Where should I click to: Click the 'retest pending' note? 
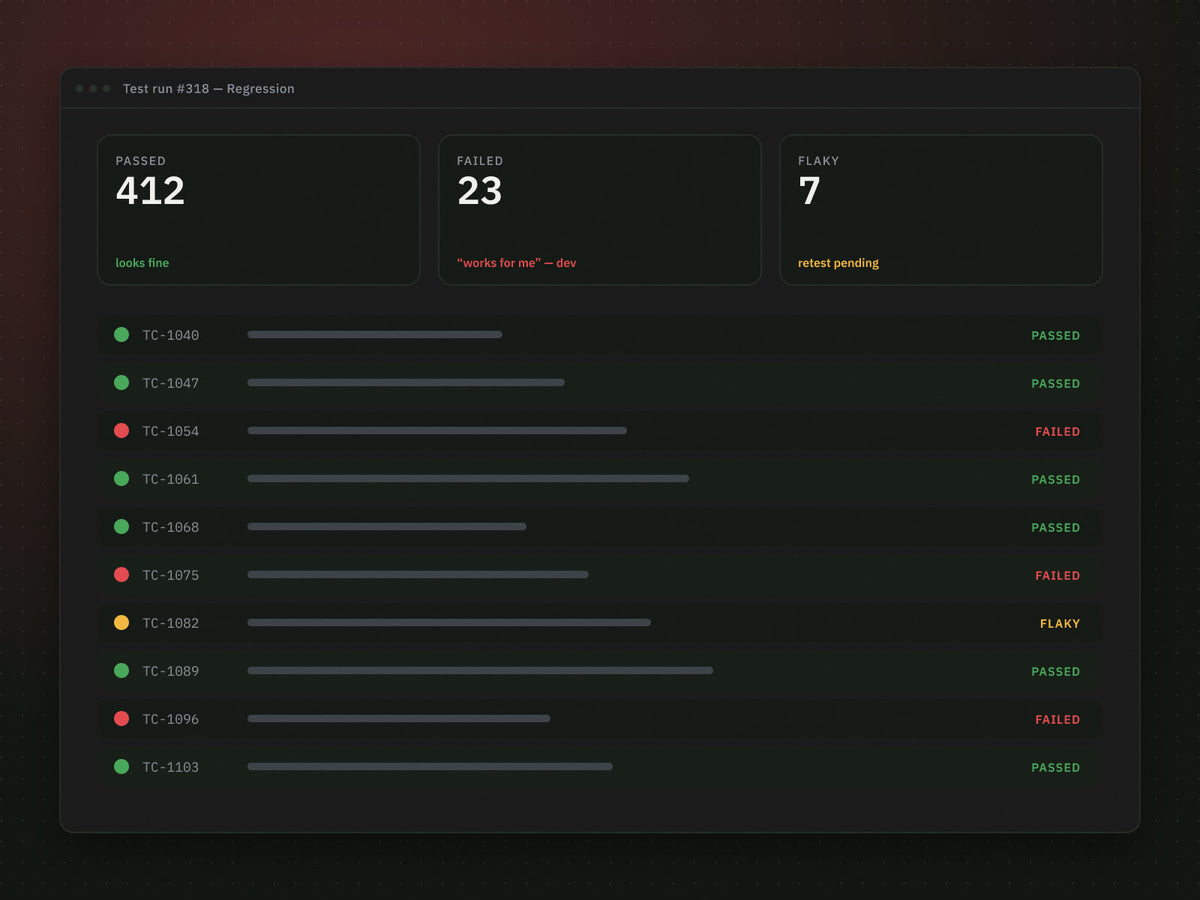838,263
